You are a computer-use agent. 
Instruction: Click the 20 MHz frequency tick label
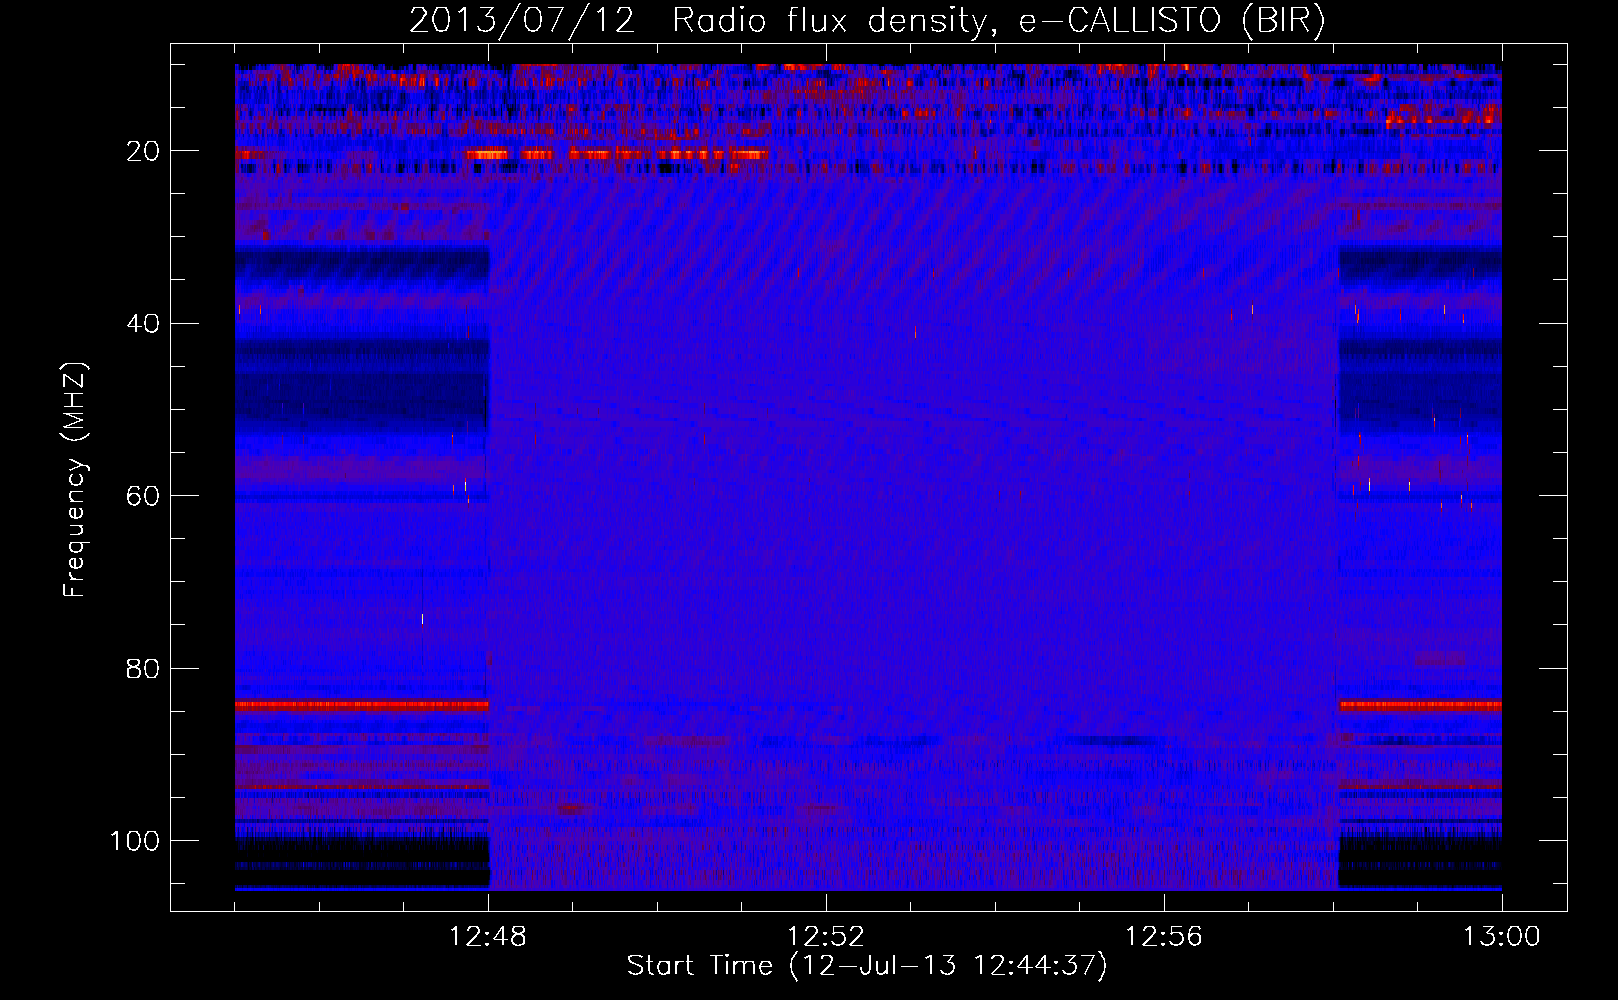(144, 151)
